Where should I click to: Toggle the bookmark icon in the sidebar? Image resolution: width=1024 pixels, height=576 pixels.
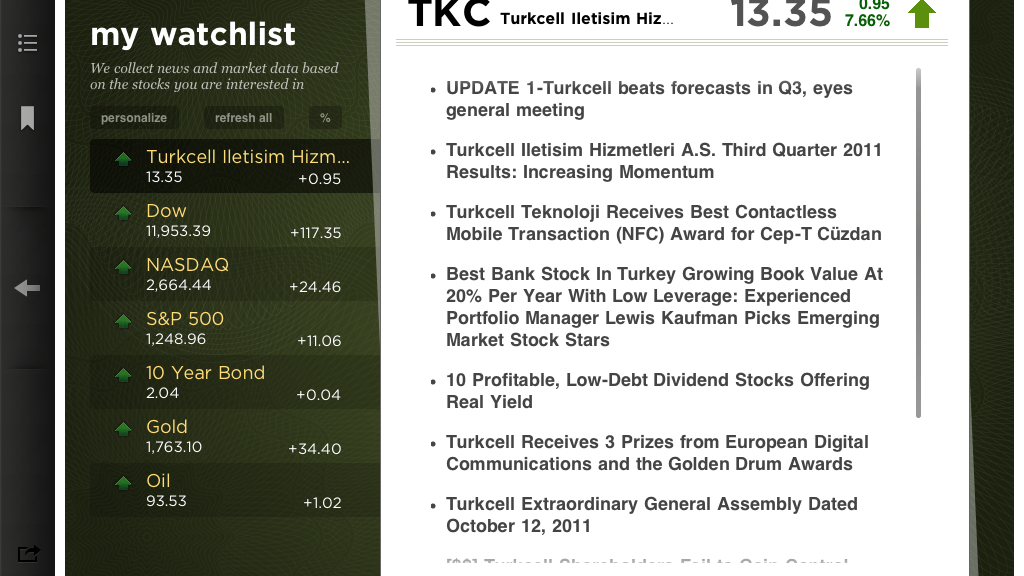coord(27,118)
